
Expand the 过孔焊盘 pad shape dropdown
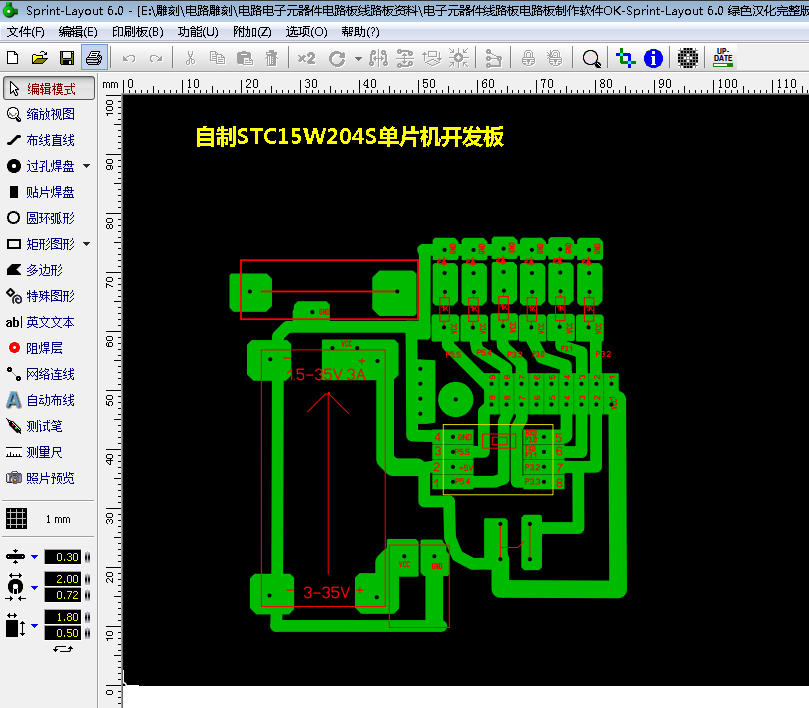(x=87, y=166)
